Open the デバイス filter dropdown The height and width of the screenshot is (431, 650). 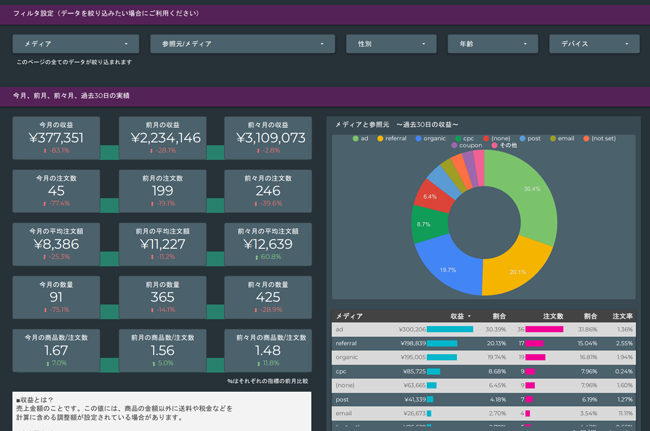point(594,44)
